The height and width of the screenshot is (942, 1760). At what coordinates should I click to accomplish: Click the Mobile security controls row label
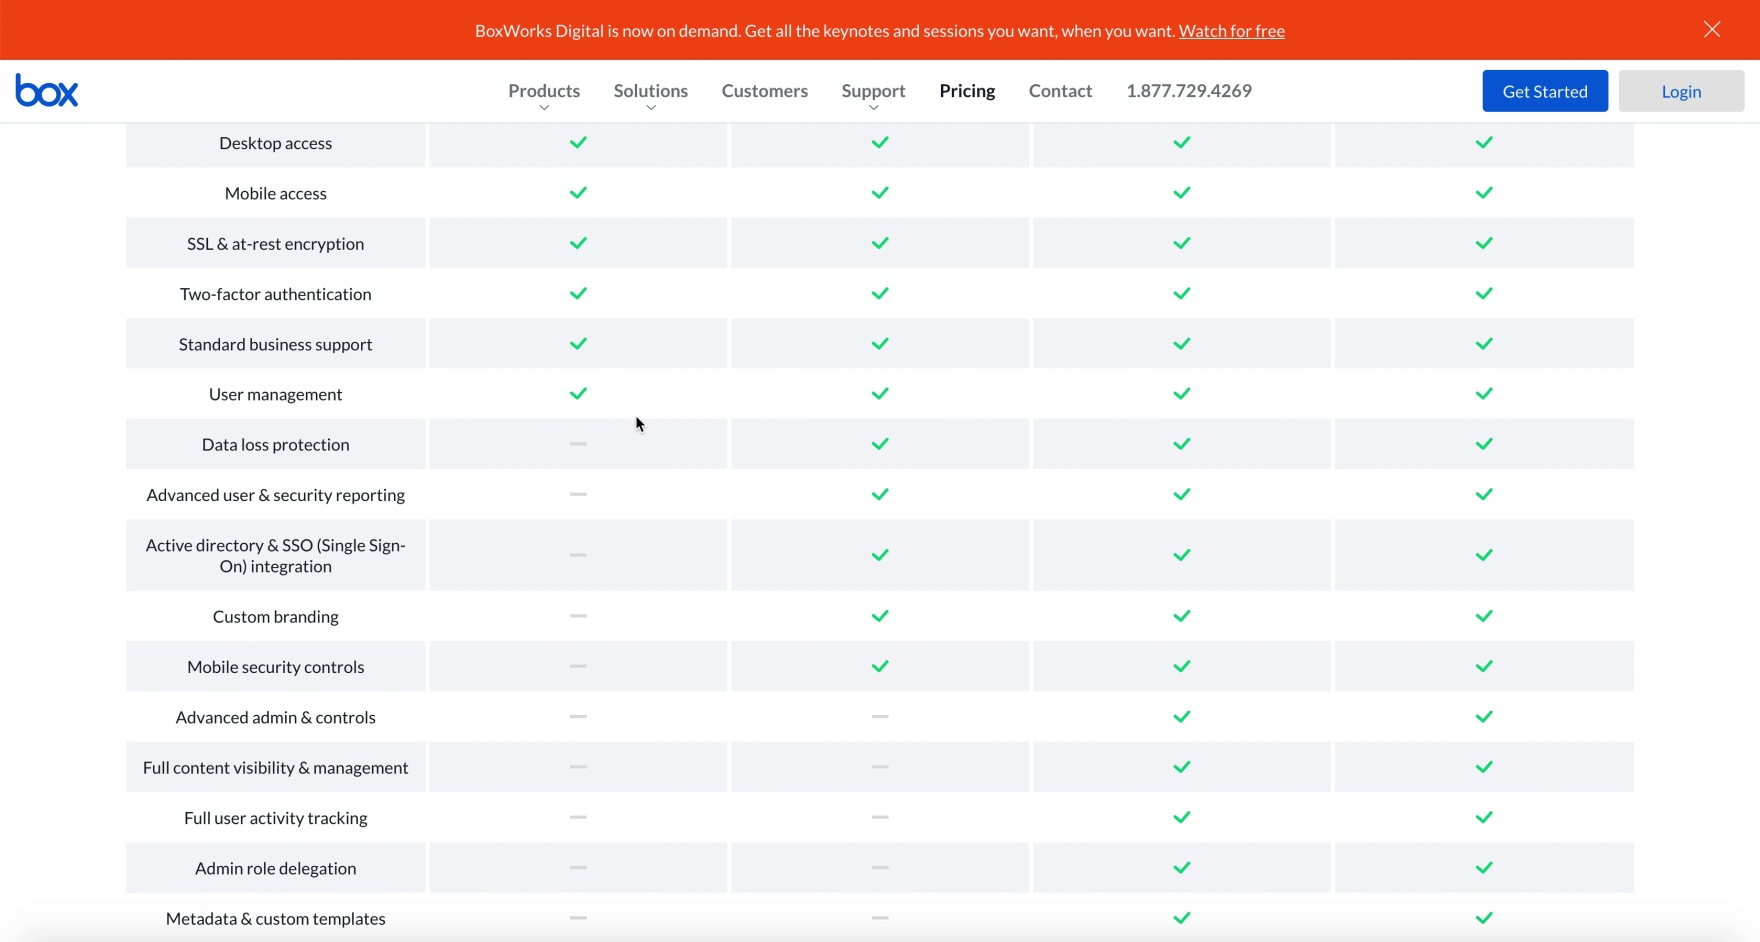coord(275,667)
